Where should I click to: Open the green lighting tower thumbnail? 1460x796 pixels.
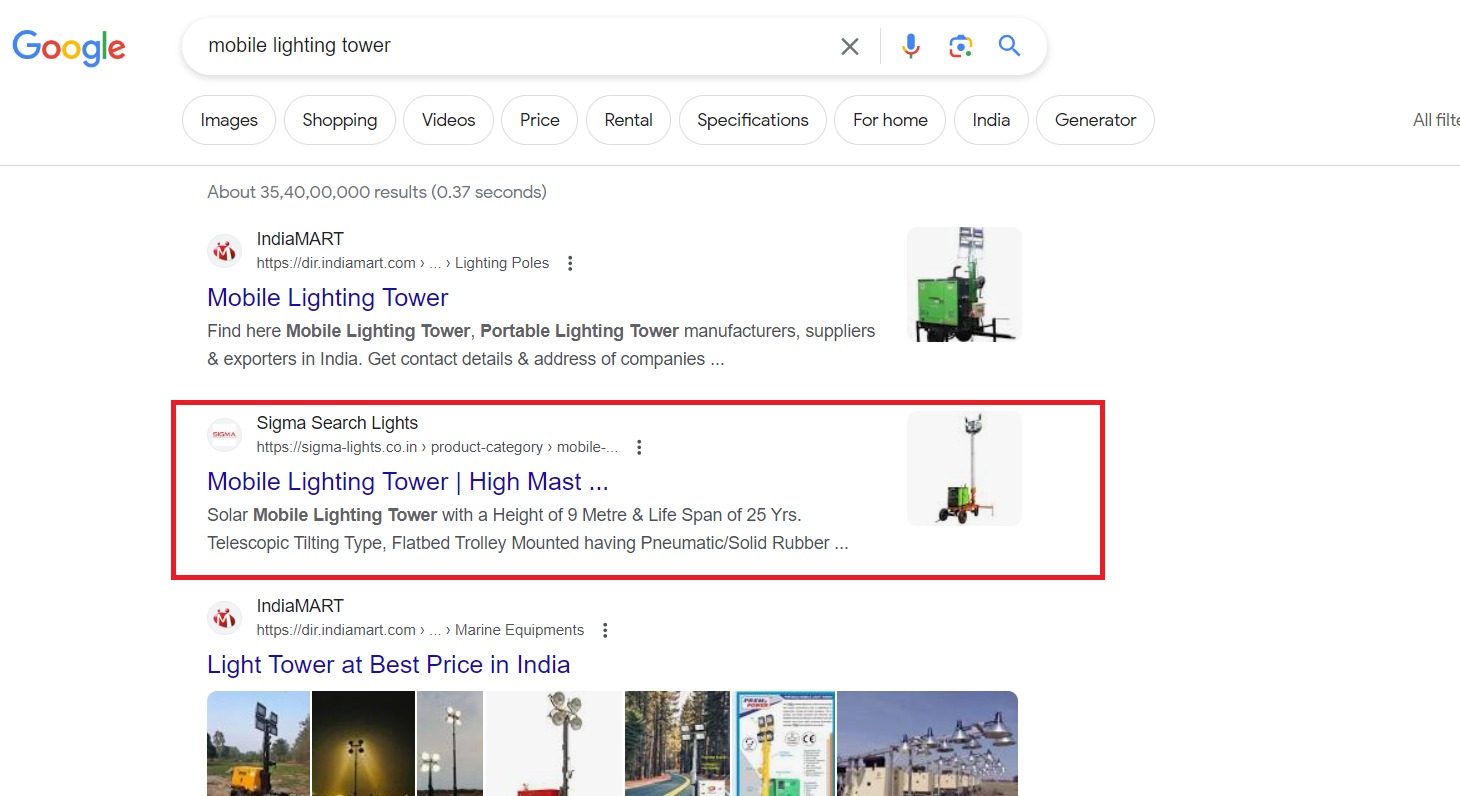(x=963, y=284)
